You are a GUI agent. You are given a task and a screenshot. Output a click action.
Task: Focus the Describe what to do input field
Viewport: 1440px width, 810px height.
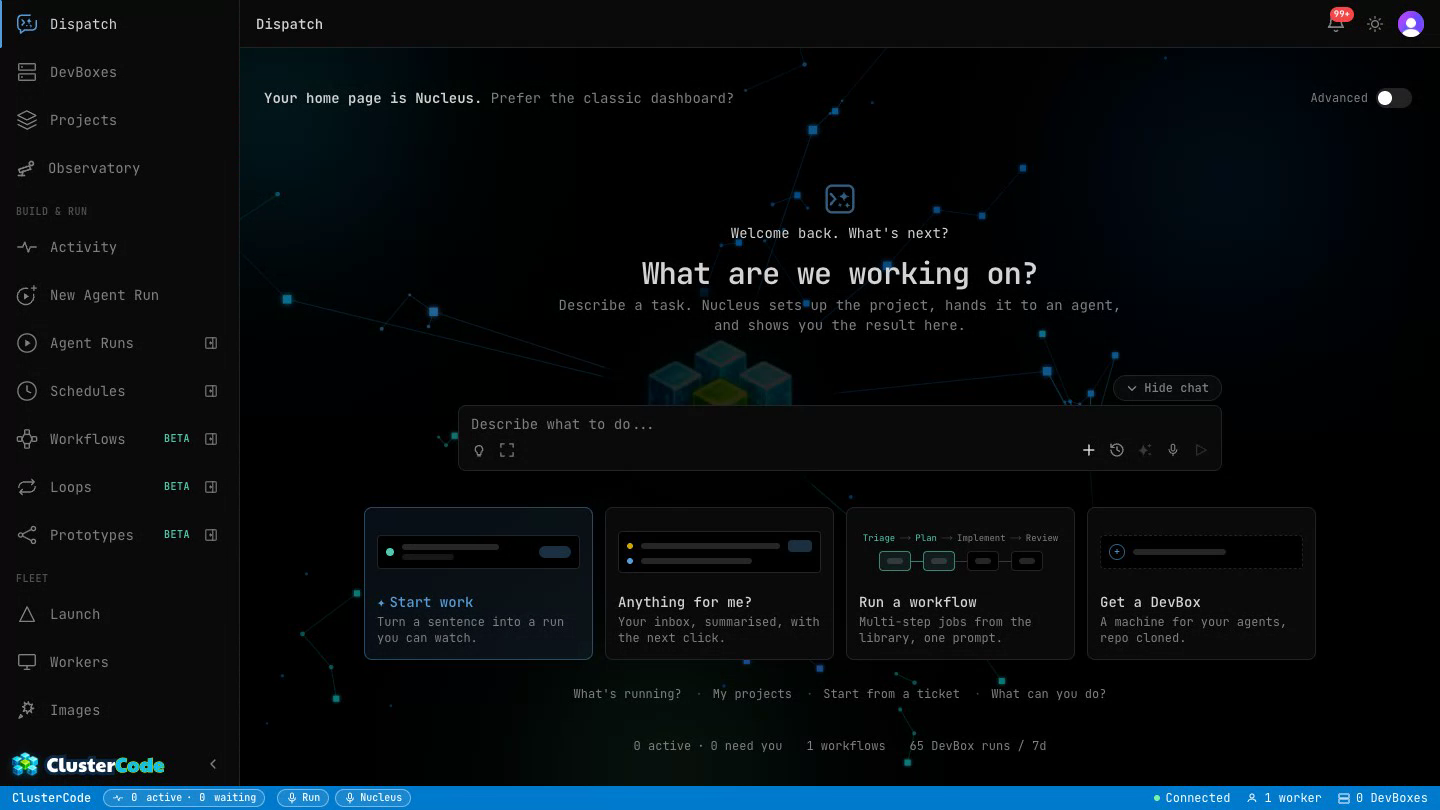point(840,424)
